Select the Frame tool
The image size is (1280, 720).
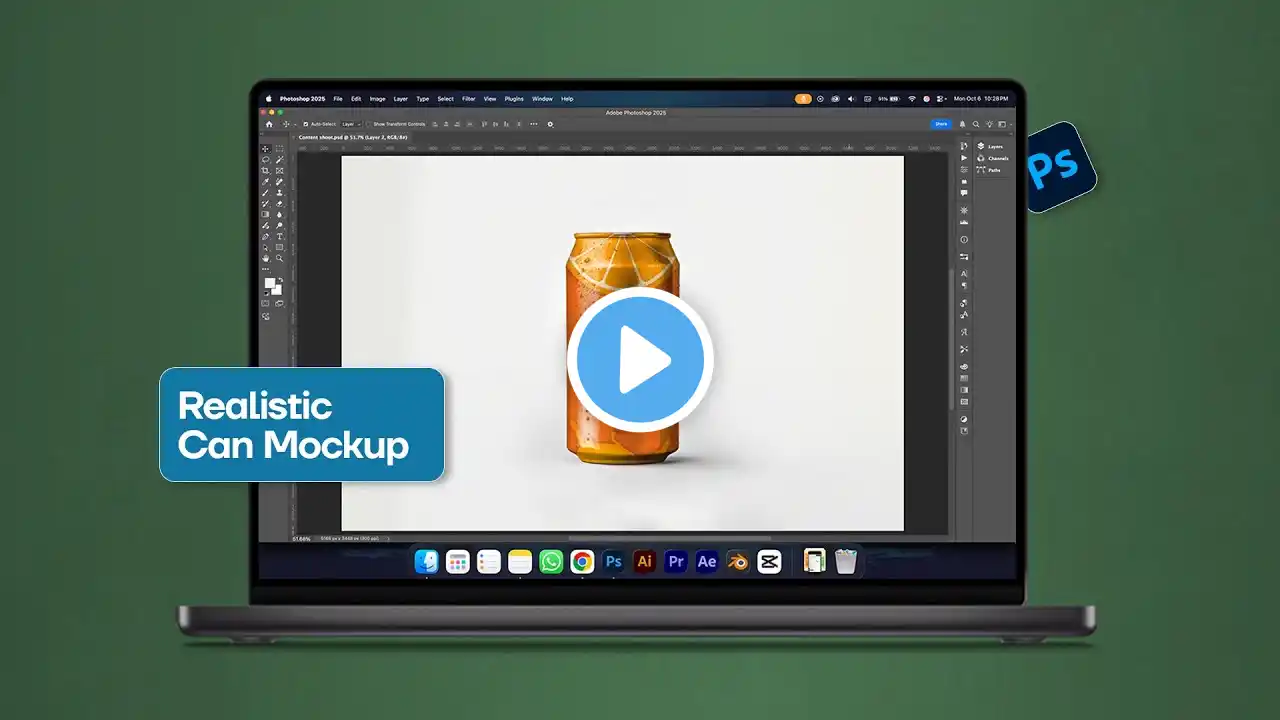(279, 170)
